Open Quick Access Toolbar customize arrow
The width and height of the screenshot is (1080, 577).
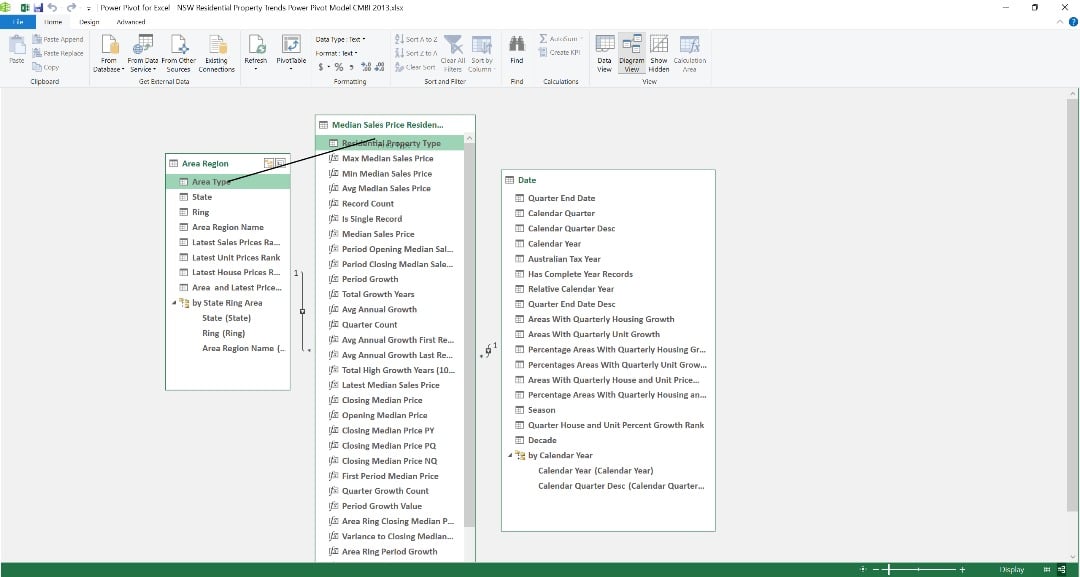pos(89,8)
